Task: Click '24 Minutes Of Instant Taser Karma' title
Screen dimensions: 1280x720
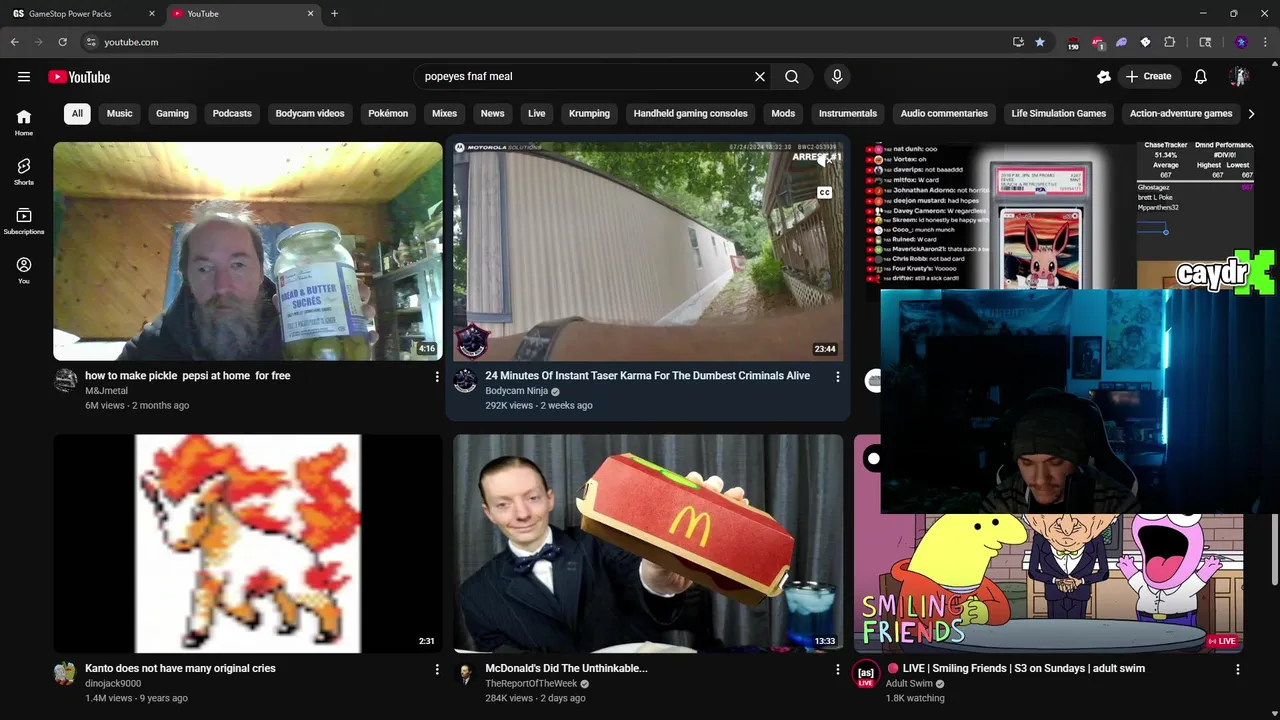Action: (x=648, y=376)
